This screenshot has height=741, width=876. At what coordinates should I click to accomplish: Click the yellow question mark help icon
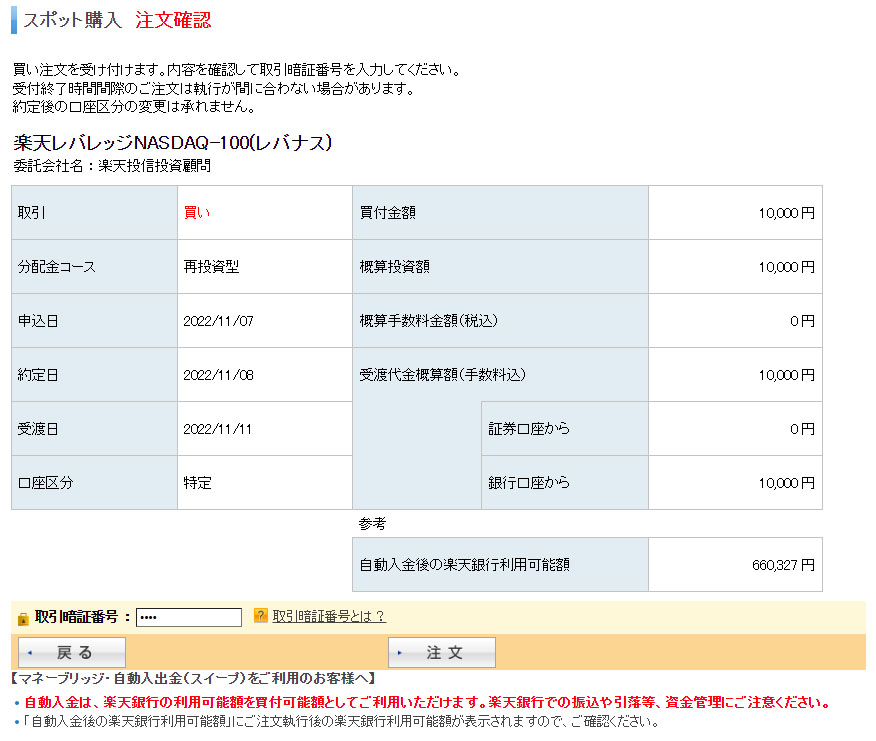(261, 616)
